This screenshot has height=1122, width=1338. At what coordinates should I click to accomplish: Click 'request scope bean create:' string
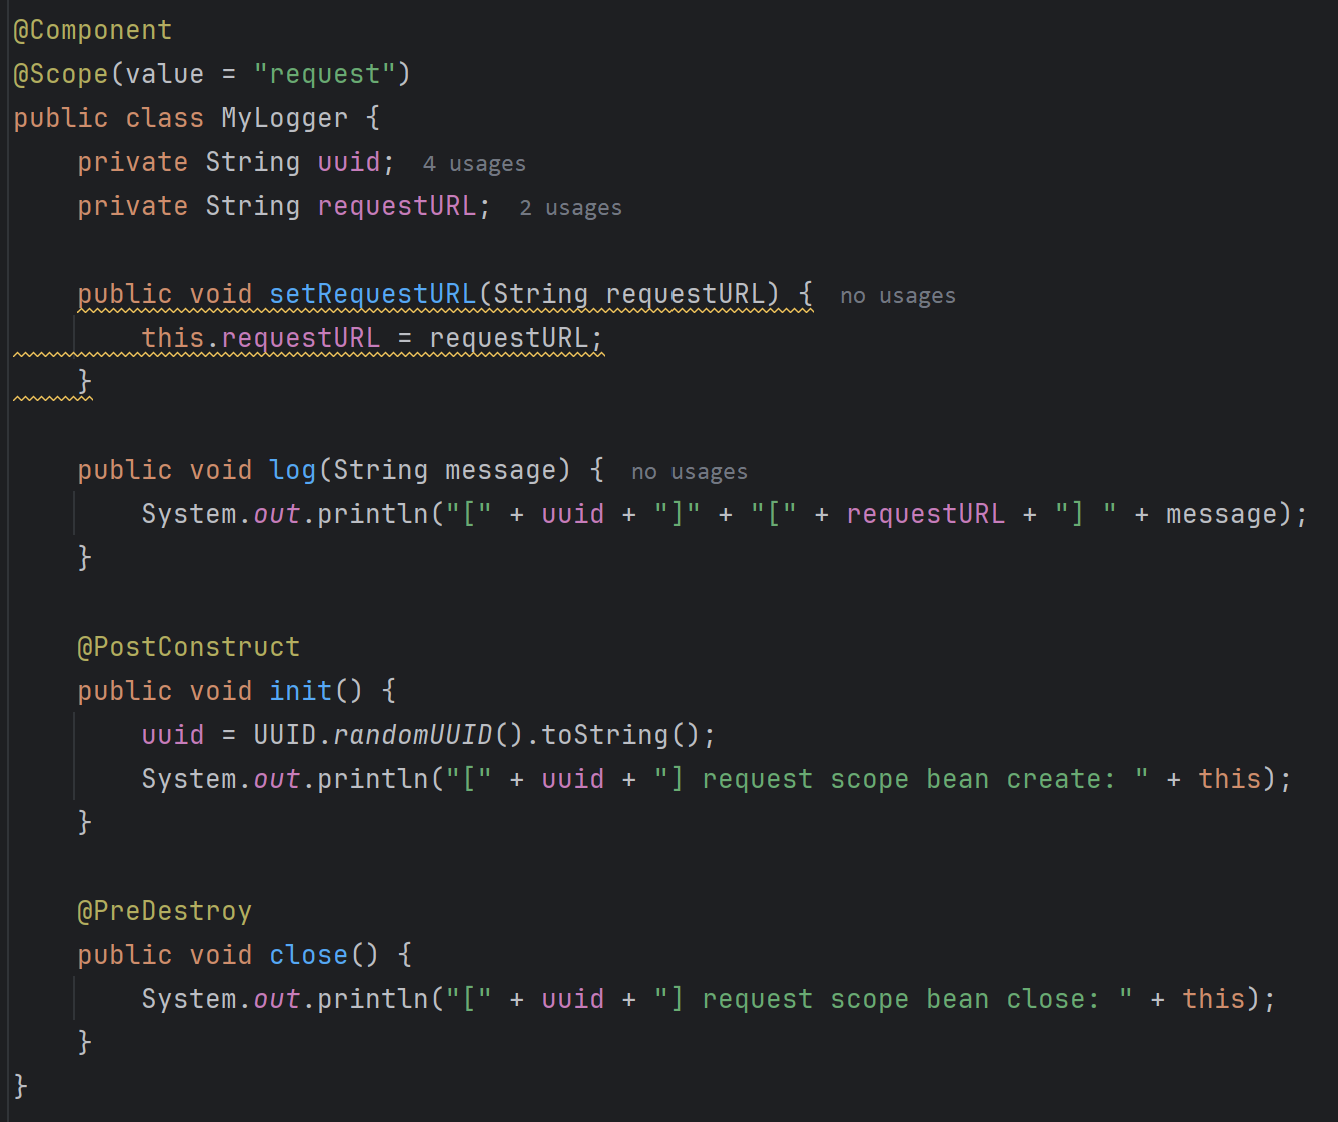click(900, 779)
